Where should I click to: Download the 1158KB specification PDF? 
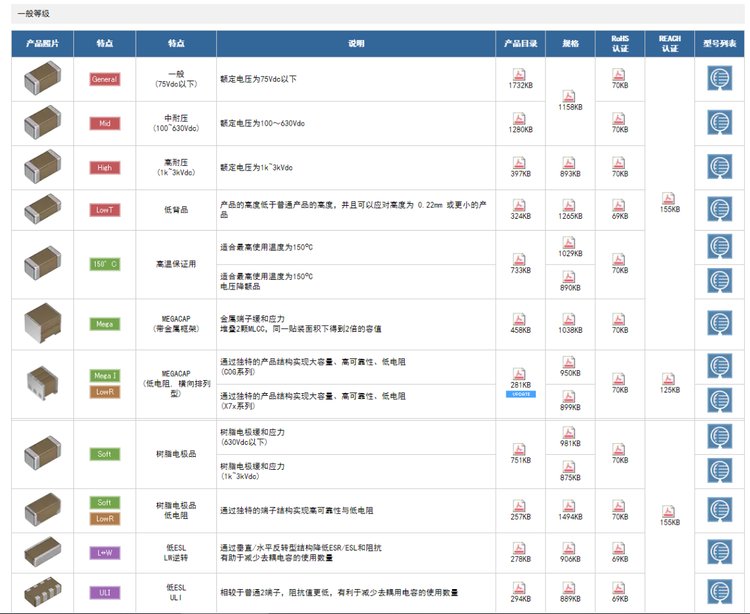(x=570, y=94)
